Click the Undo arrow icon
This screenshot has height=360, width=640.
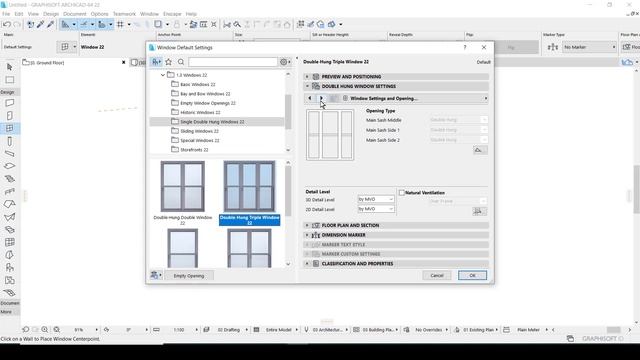(x=7, y=24)
